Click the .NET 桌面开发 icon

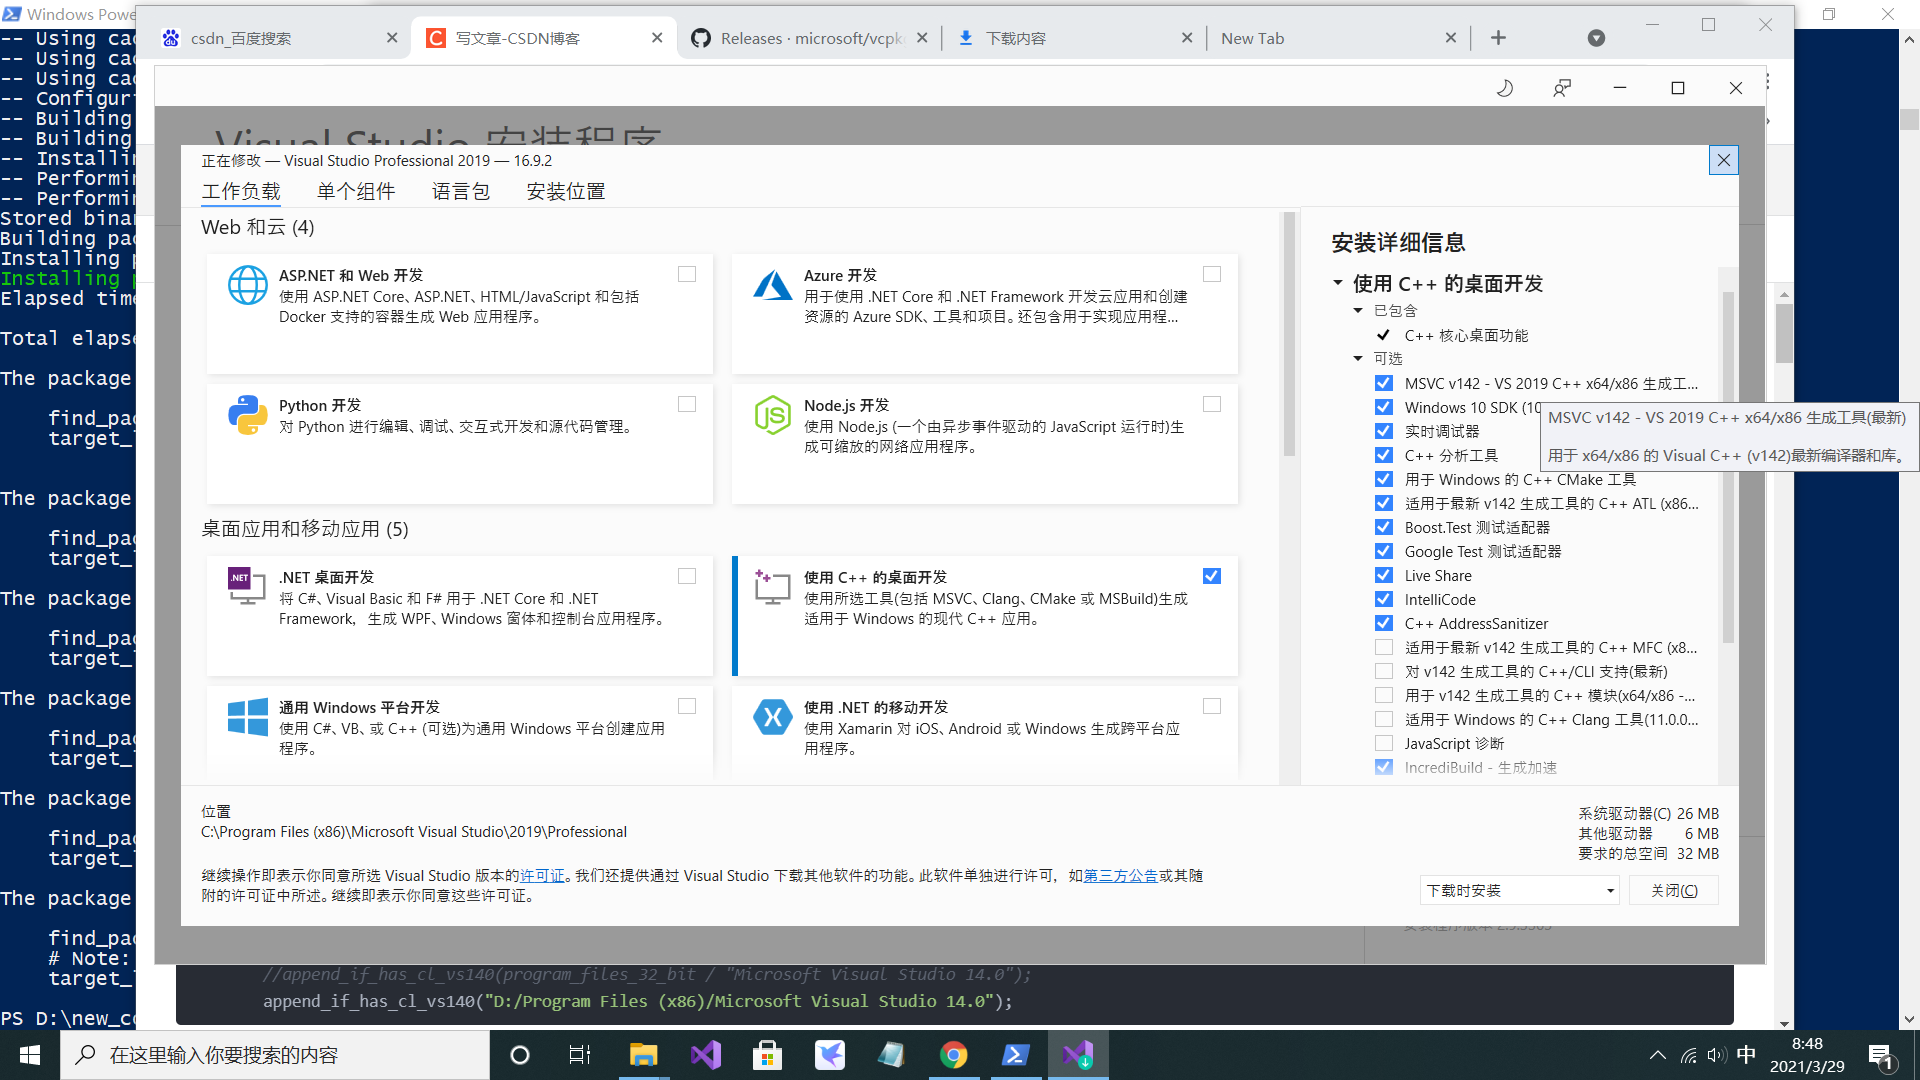point(245,587)
